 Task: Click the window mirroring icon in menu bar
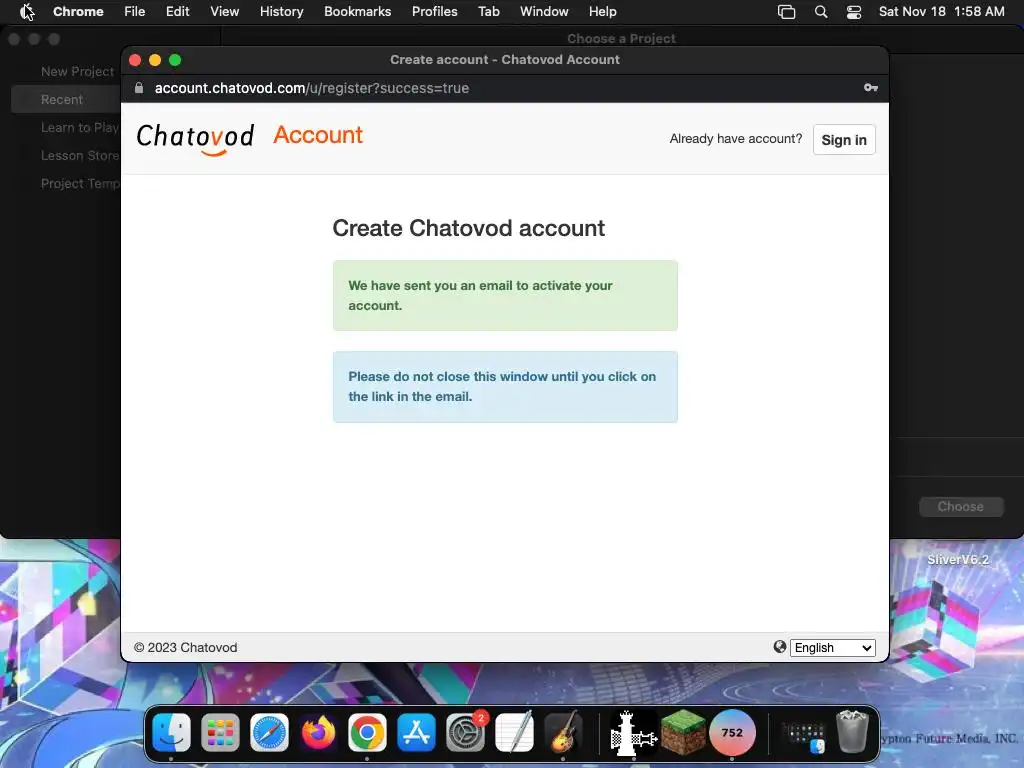[x=786, y=12]
